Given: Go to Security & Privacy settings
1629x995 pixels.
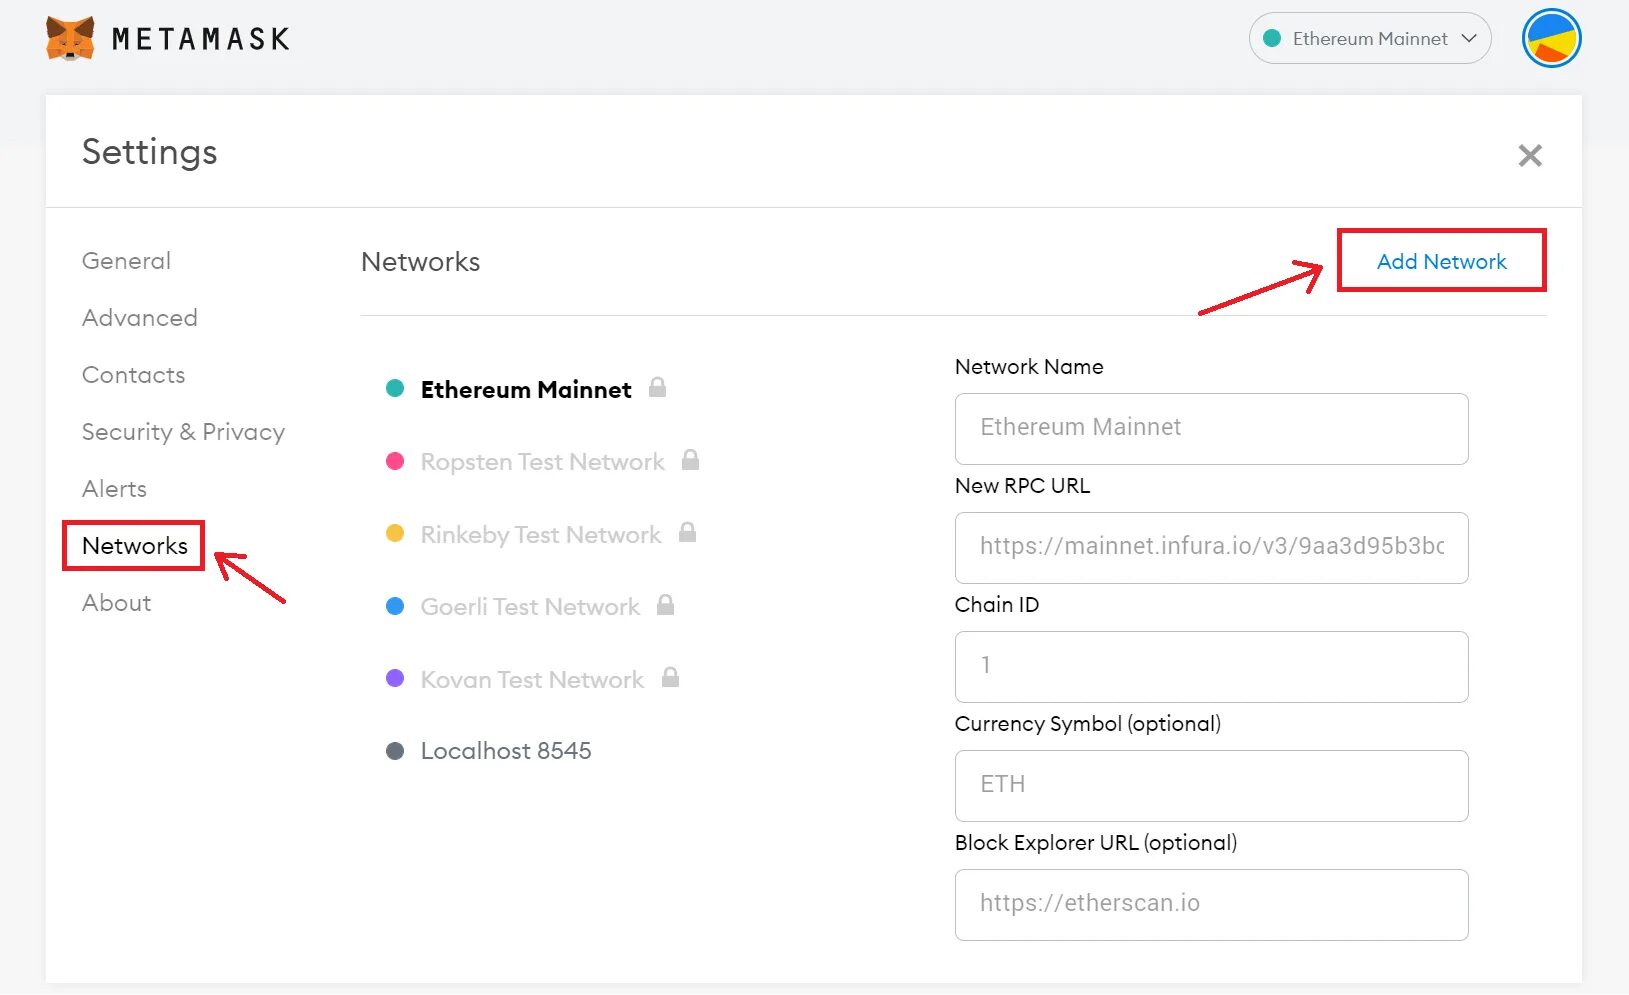Looking at the screenshot, I should [x=183, y=432].
